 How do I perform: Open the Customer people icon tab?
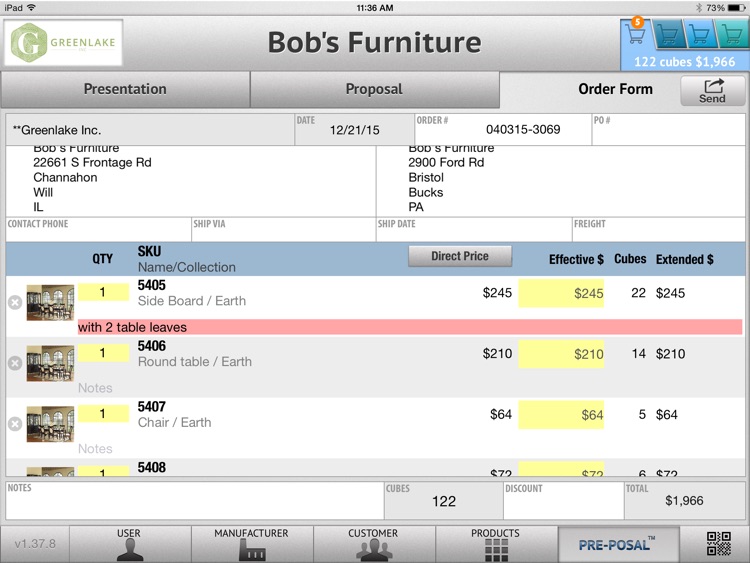374,544
